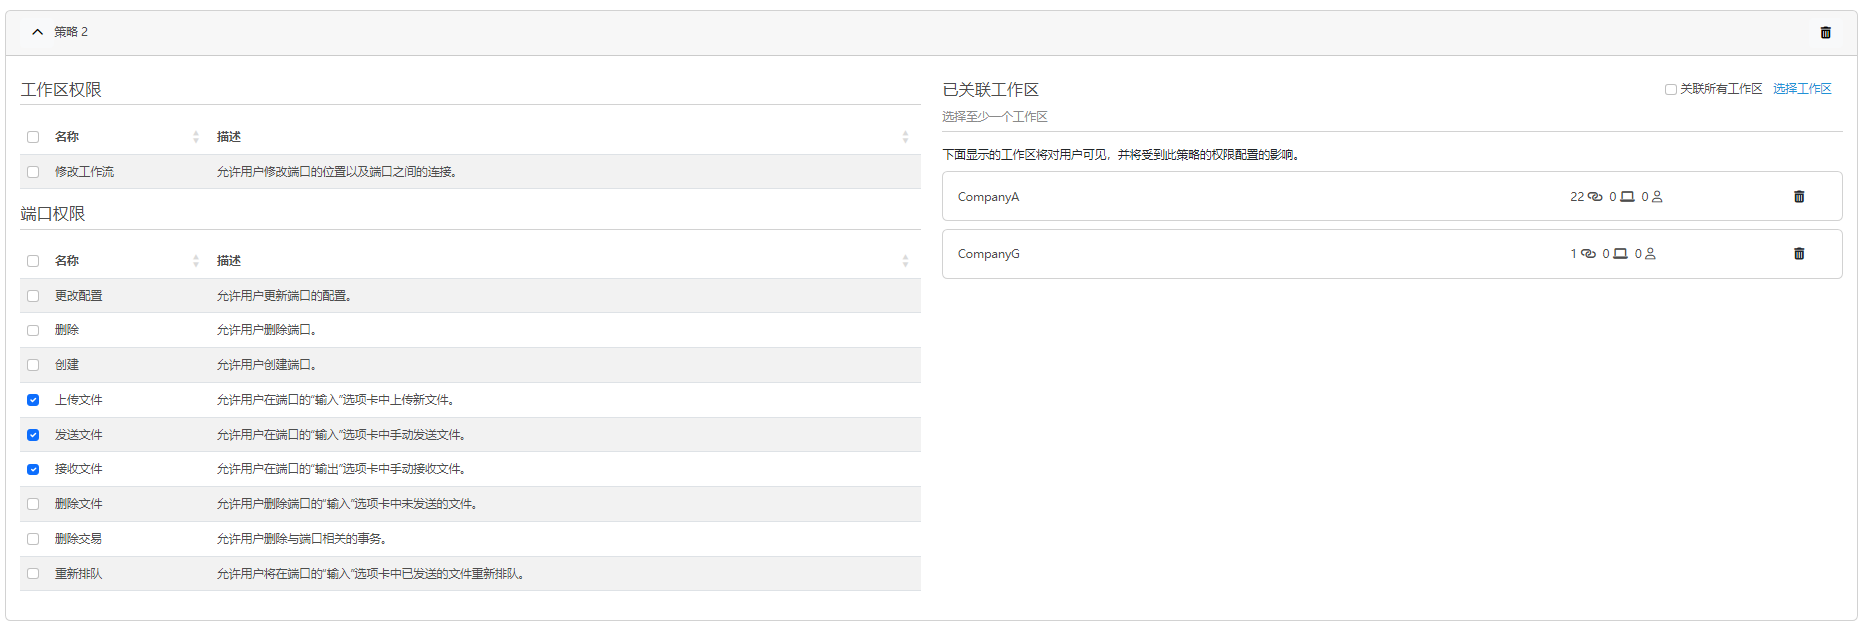Open the 选择工作区 link
The height and width of the screenshot is (630, 1867).
point(1802,89)
